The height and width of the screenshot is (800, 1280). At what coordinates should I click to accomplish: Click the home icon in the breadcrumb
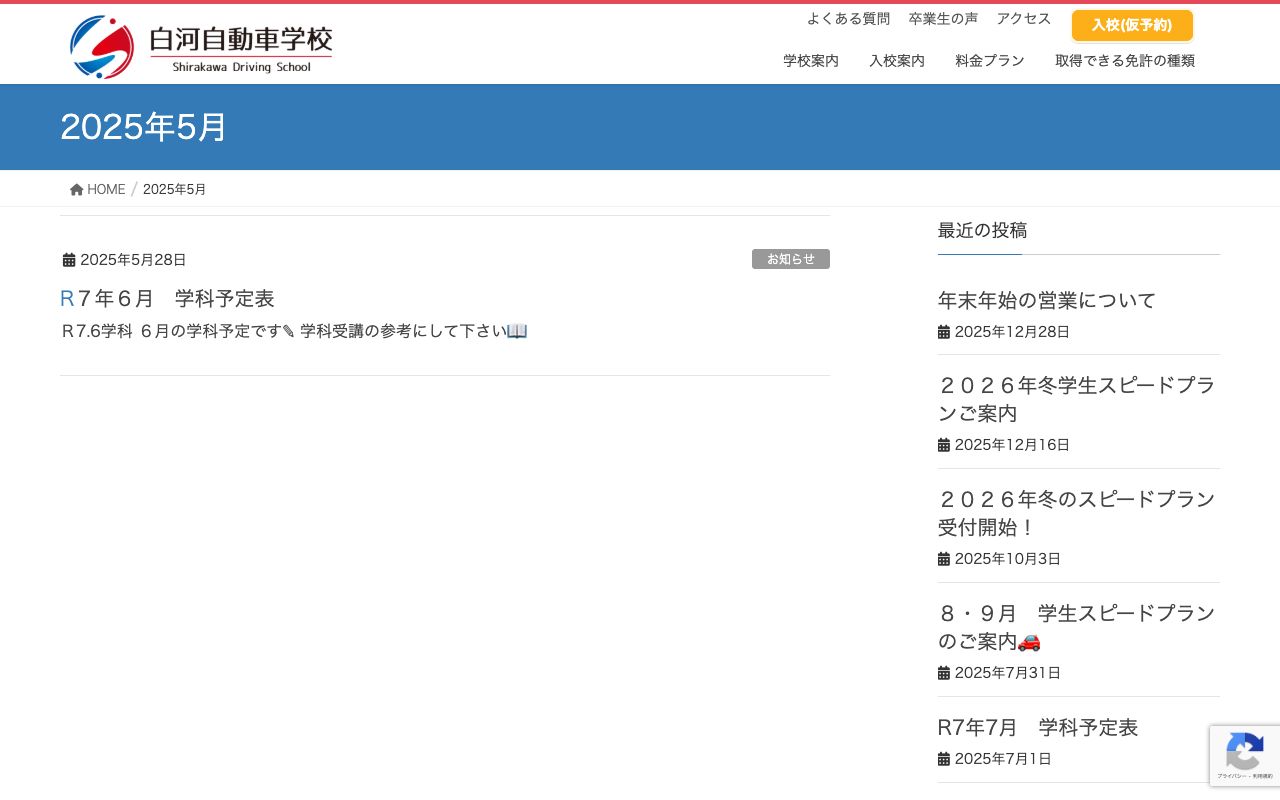(77, 188)
